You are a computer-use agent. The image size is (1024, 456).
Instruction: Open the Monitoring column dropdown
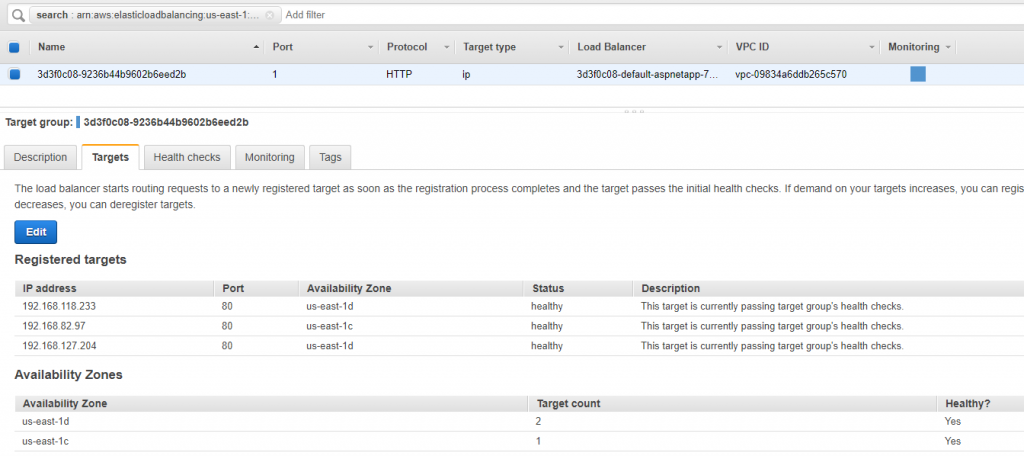pyautogui.click(x=948, y=47)
